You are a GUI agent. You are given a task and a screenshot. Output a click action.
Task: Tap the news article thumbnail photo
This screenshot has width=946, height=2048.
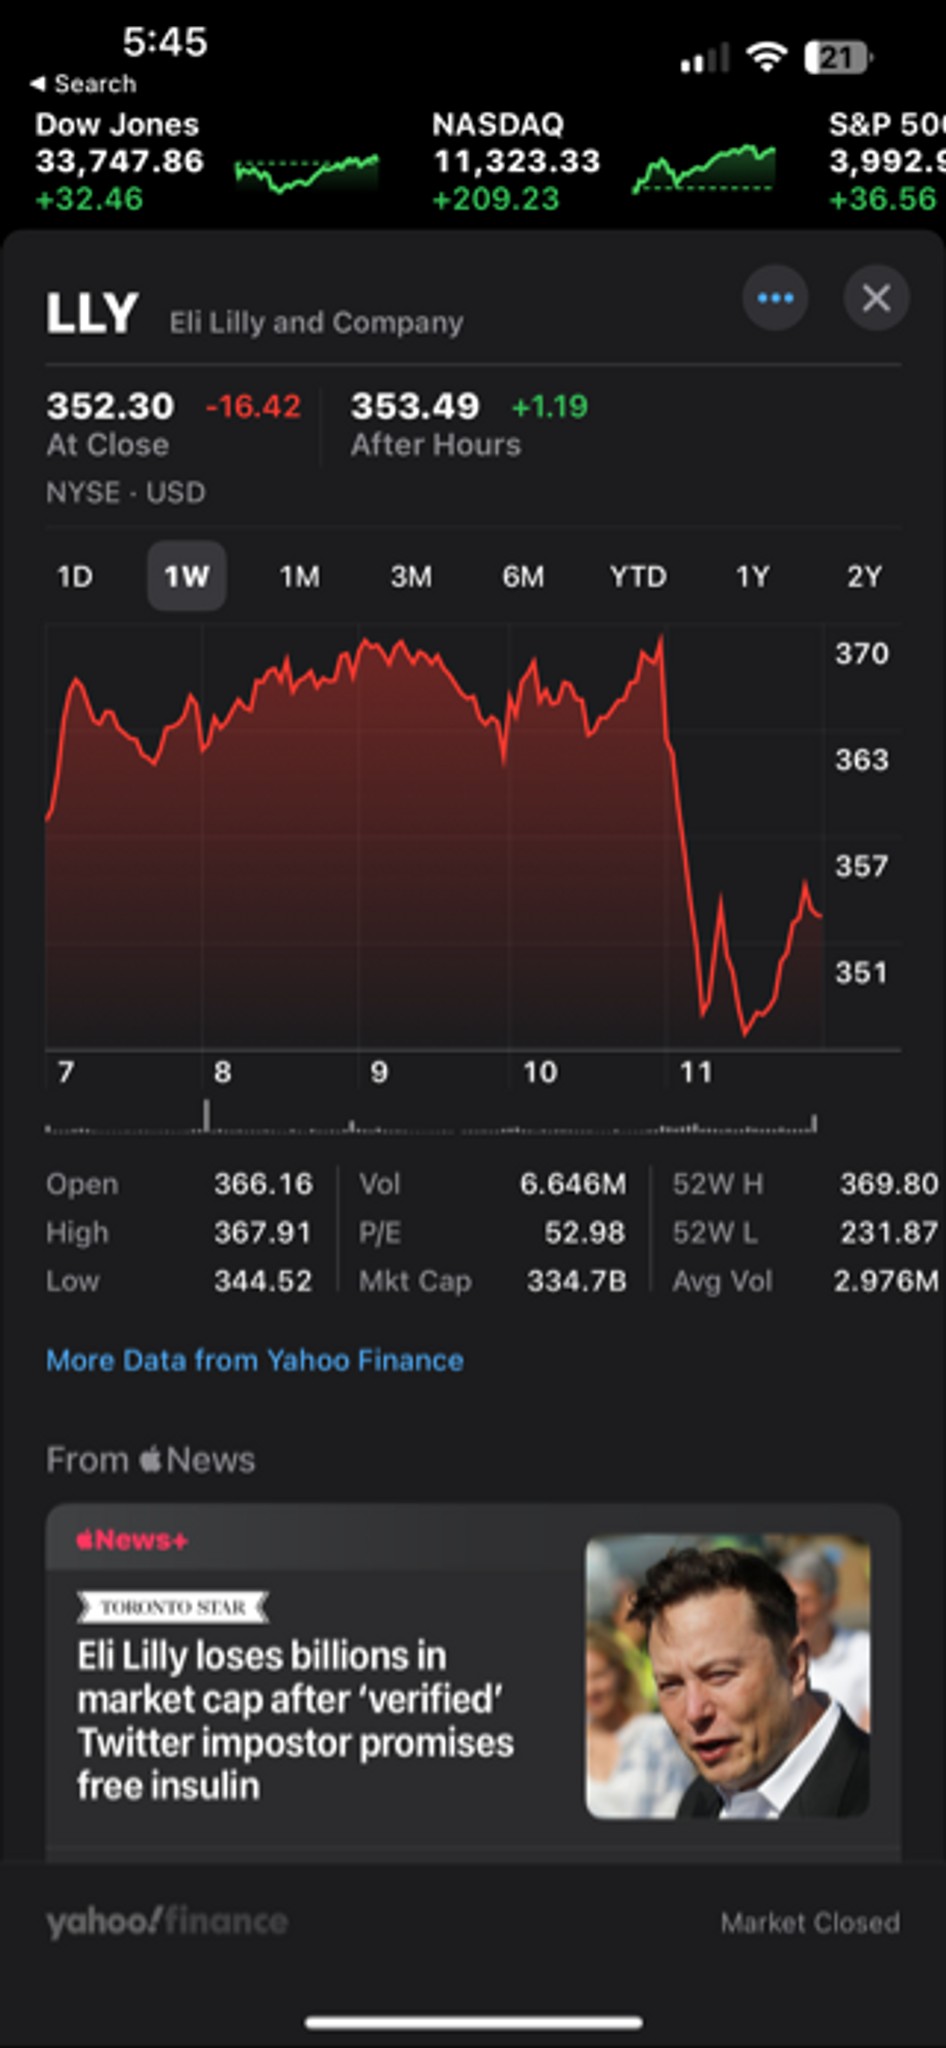coord(727,1677)
